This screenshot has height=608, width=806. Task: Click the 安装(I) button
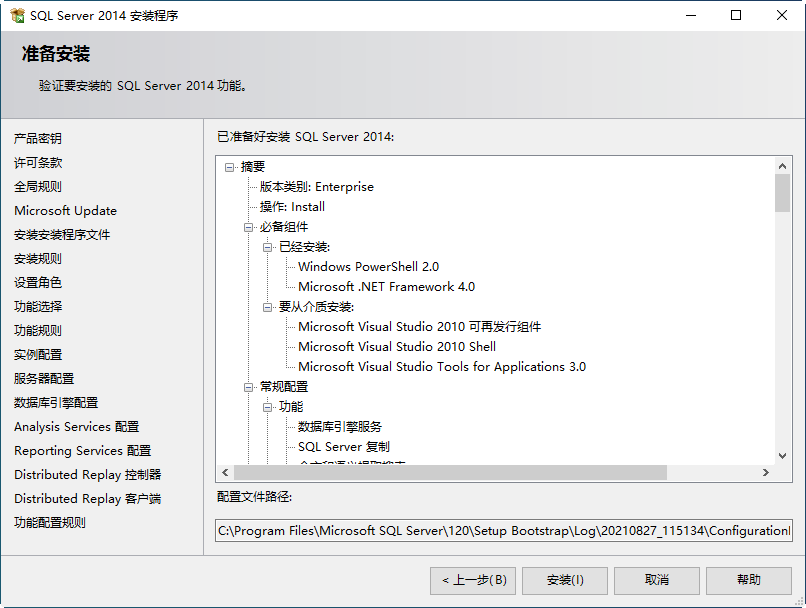point(565,580)
